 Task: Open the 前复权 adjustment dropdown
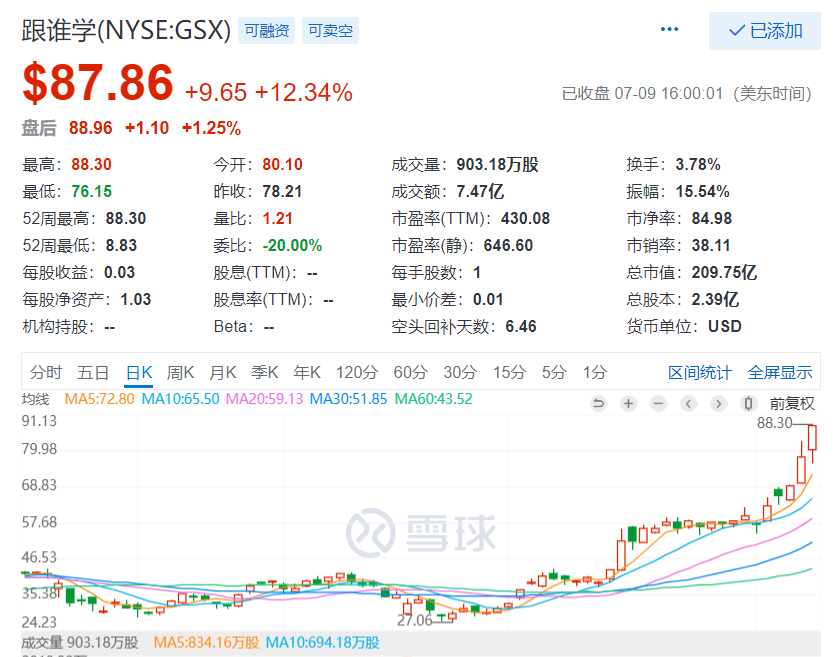792,404
